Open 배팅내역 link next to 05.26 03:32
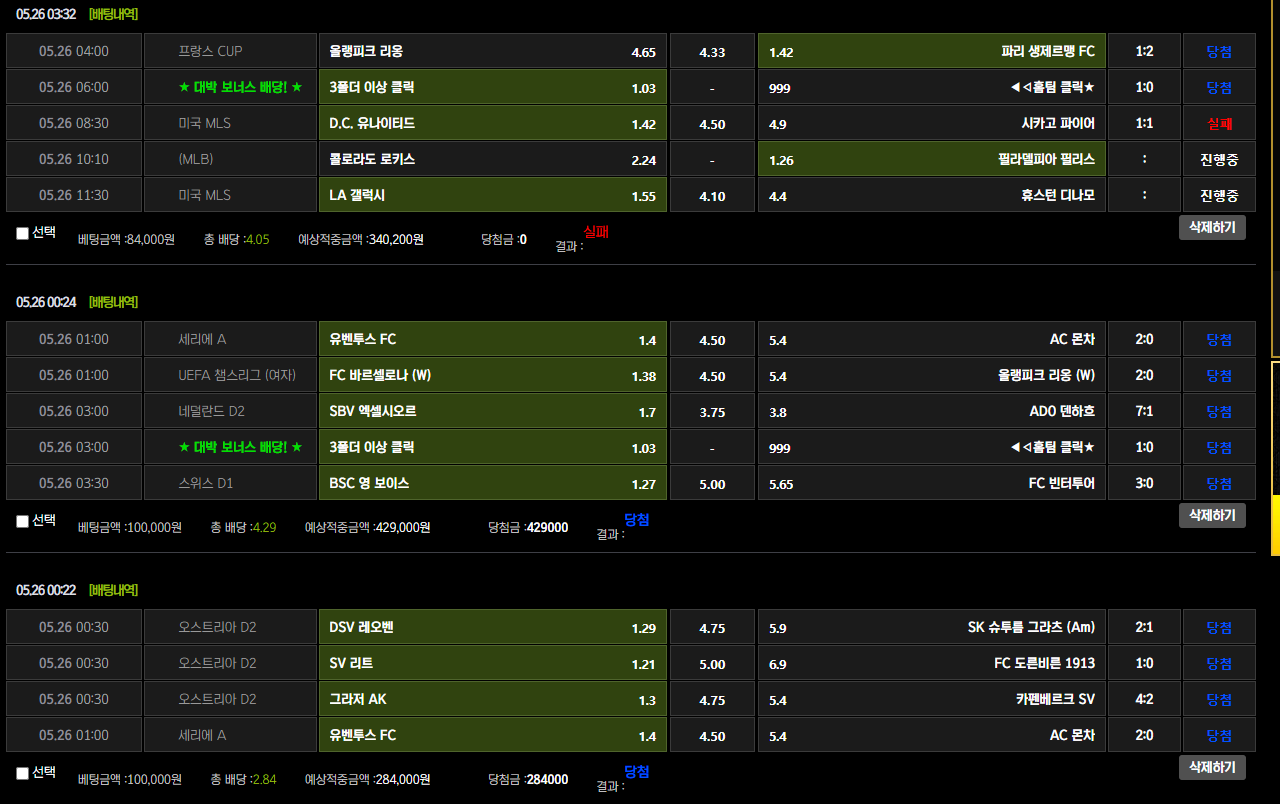Image resolution: width=1280 pixels, height=804 pixels. pos(113,14)
